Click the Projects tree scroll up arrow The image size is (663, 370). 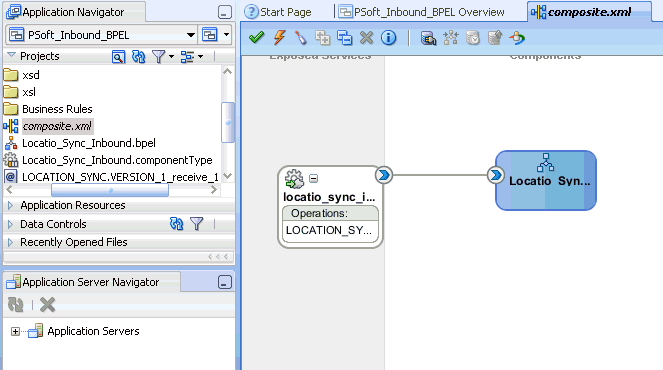[x=227, y=71]
